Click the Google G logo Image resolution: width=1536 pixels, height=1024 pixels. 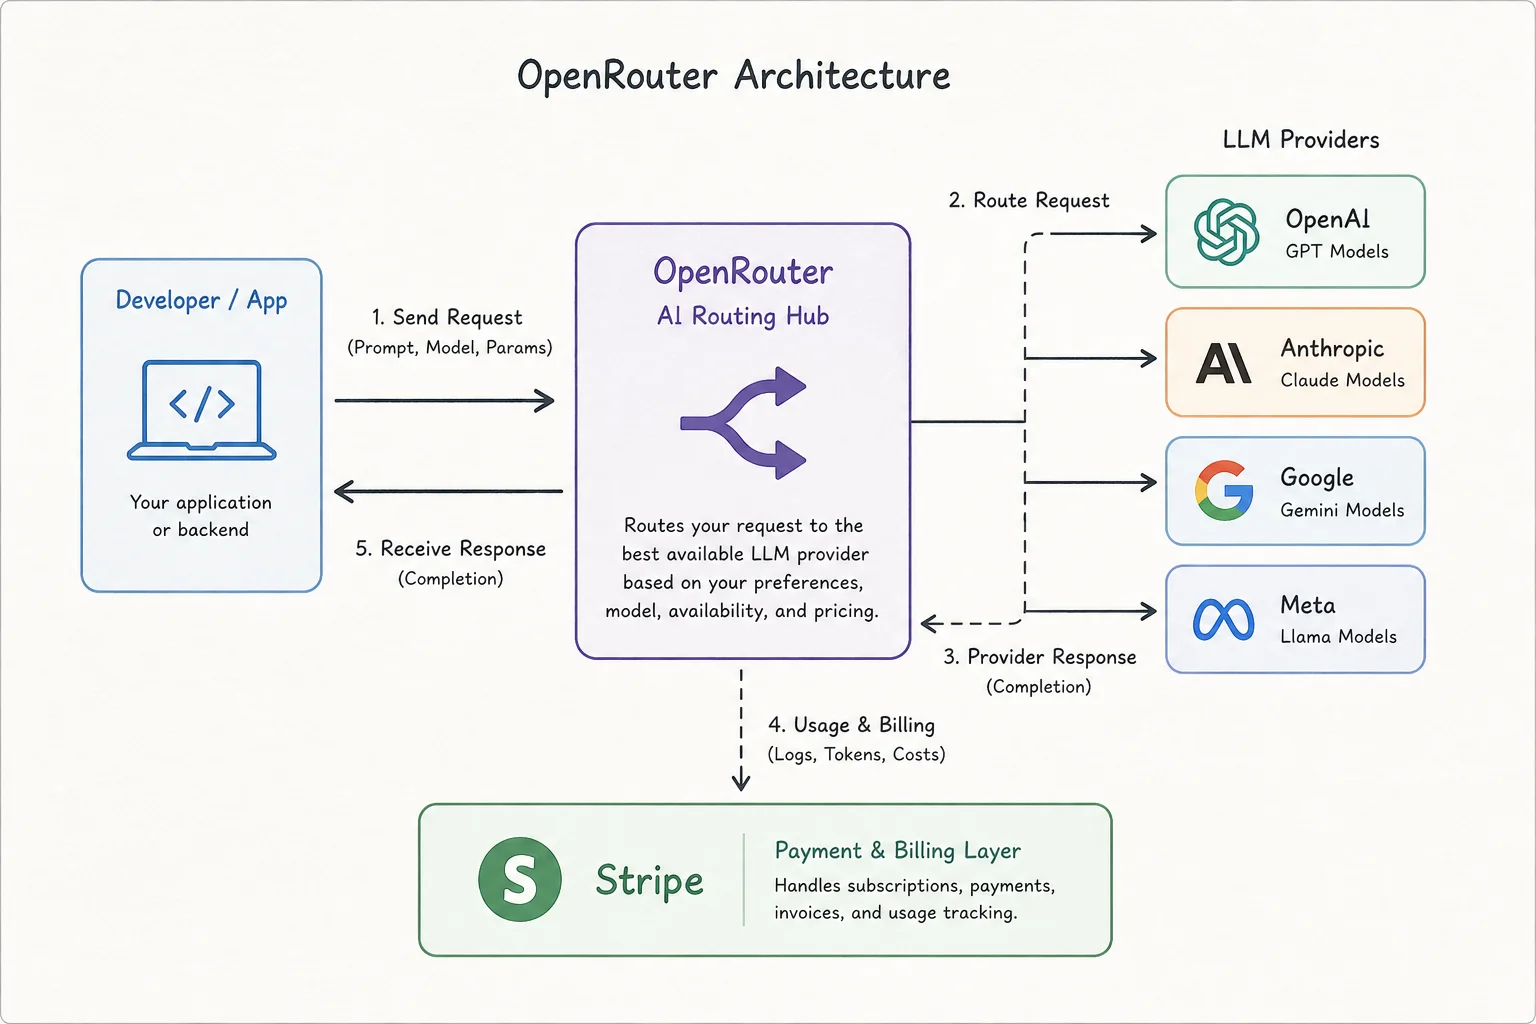tap(1224, 491)
